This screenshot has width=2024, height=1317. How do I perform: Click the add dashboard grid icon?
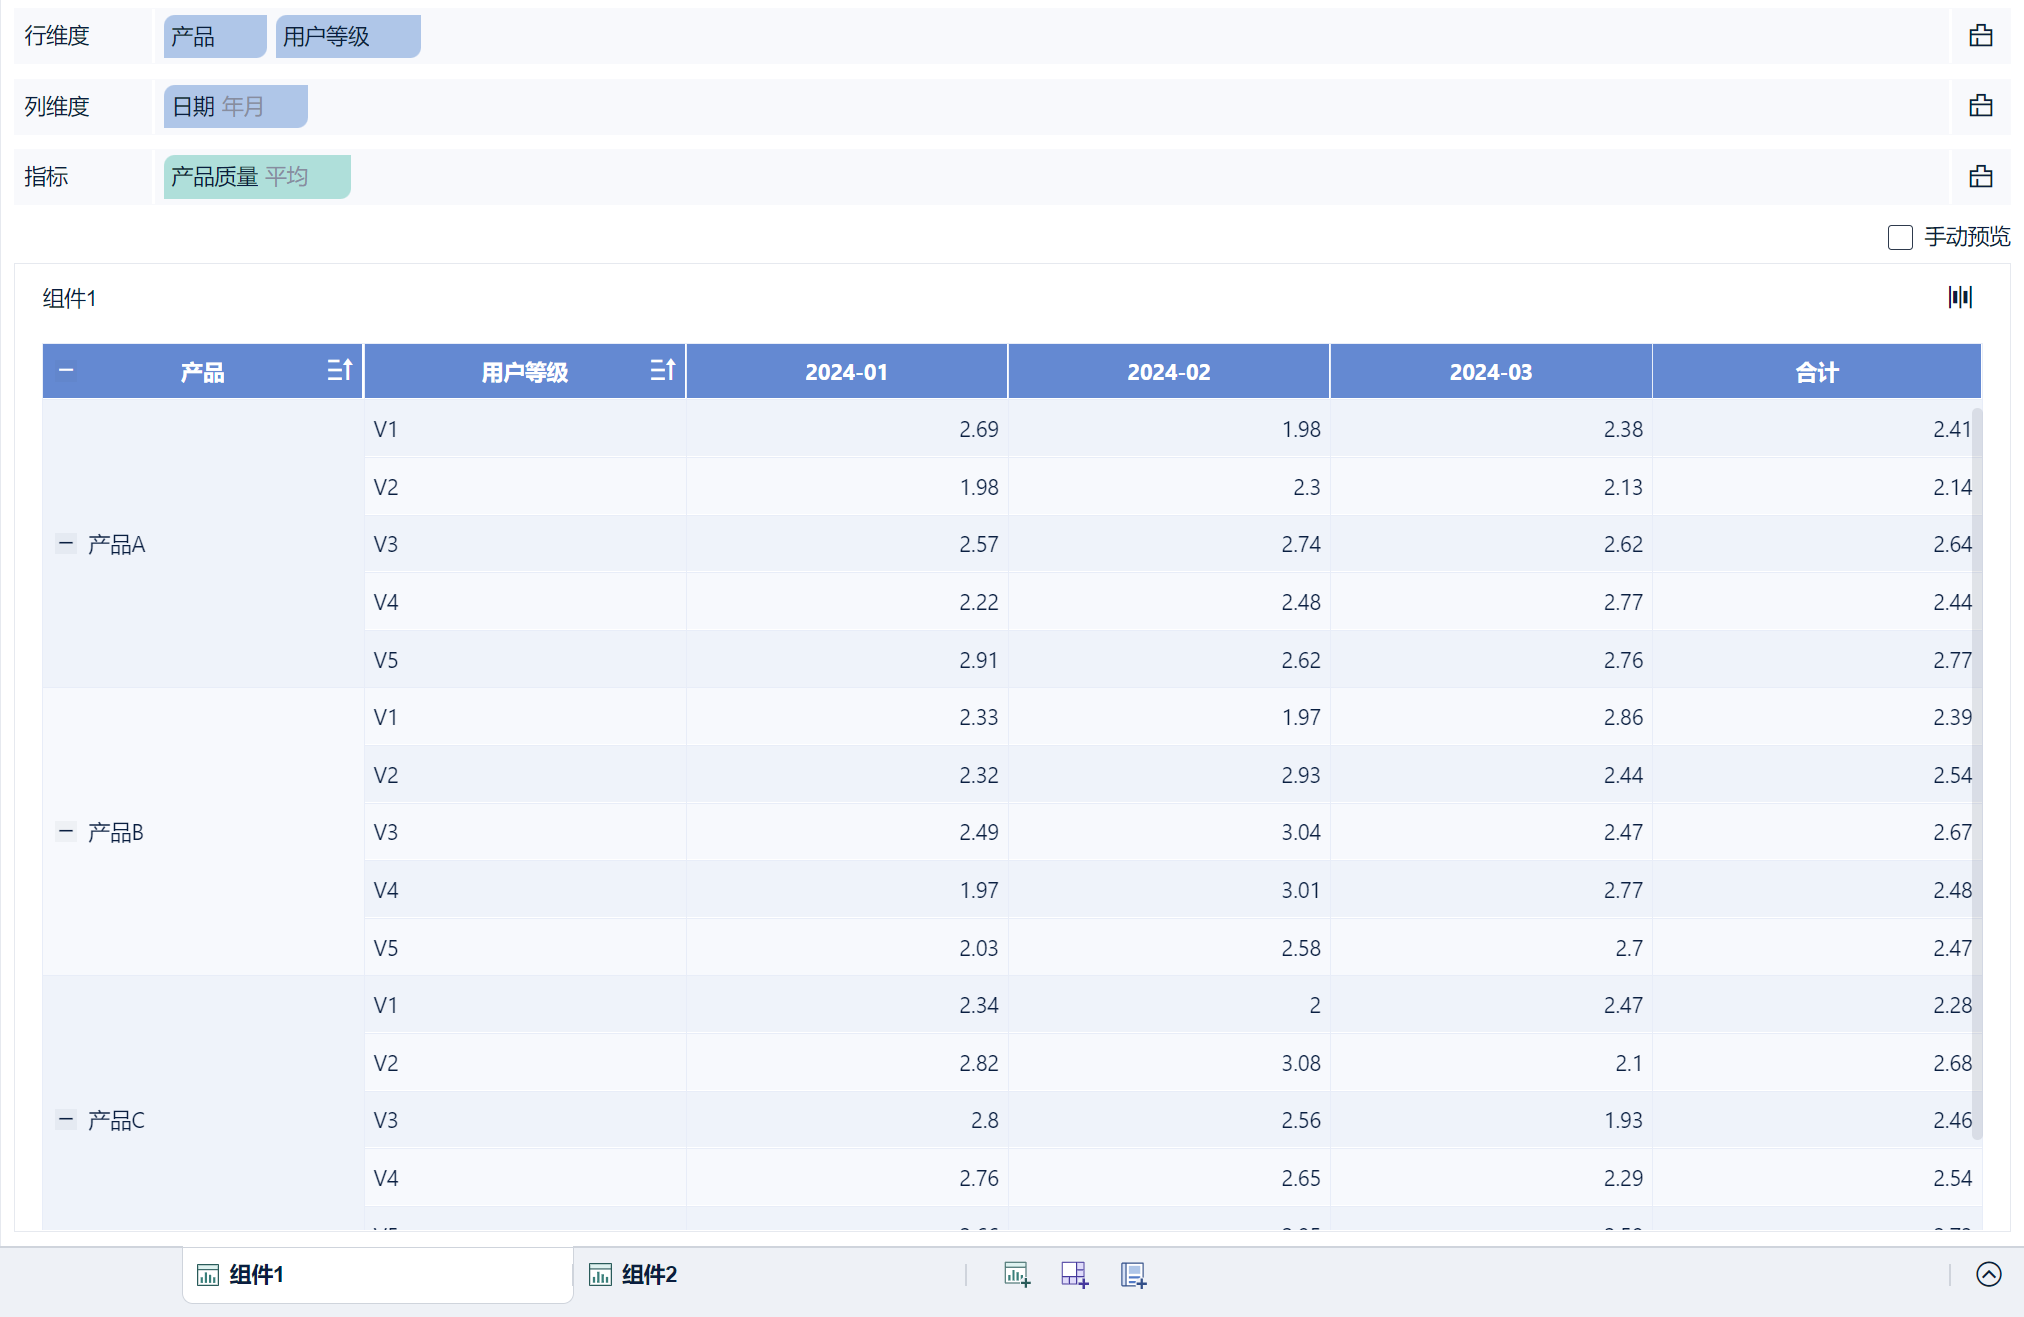tap(1074, 1274)
